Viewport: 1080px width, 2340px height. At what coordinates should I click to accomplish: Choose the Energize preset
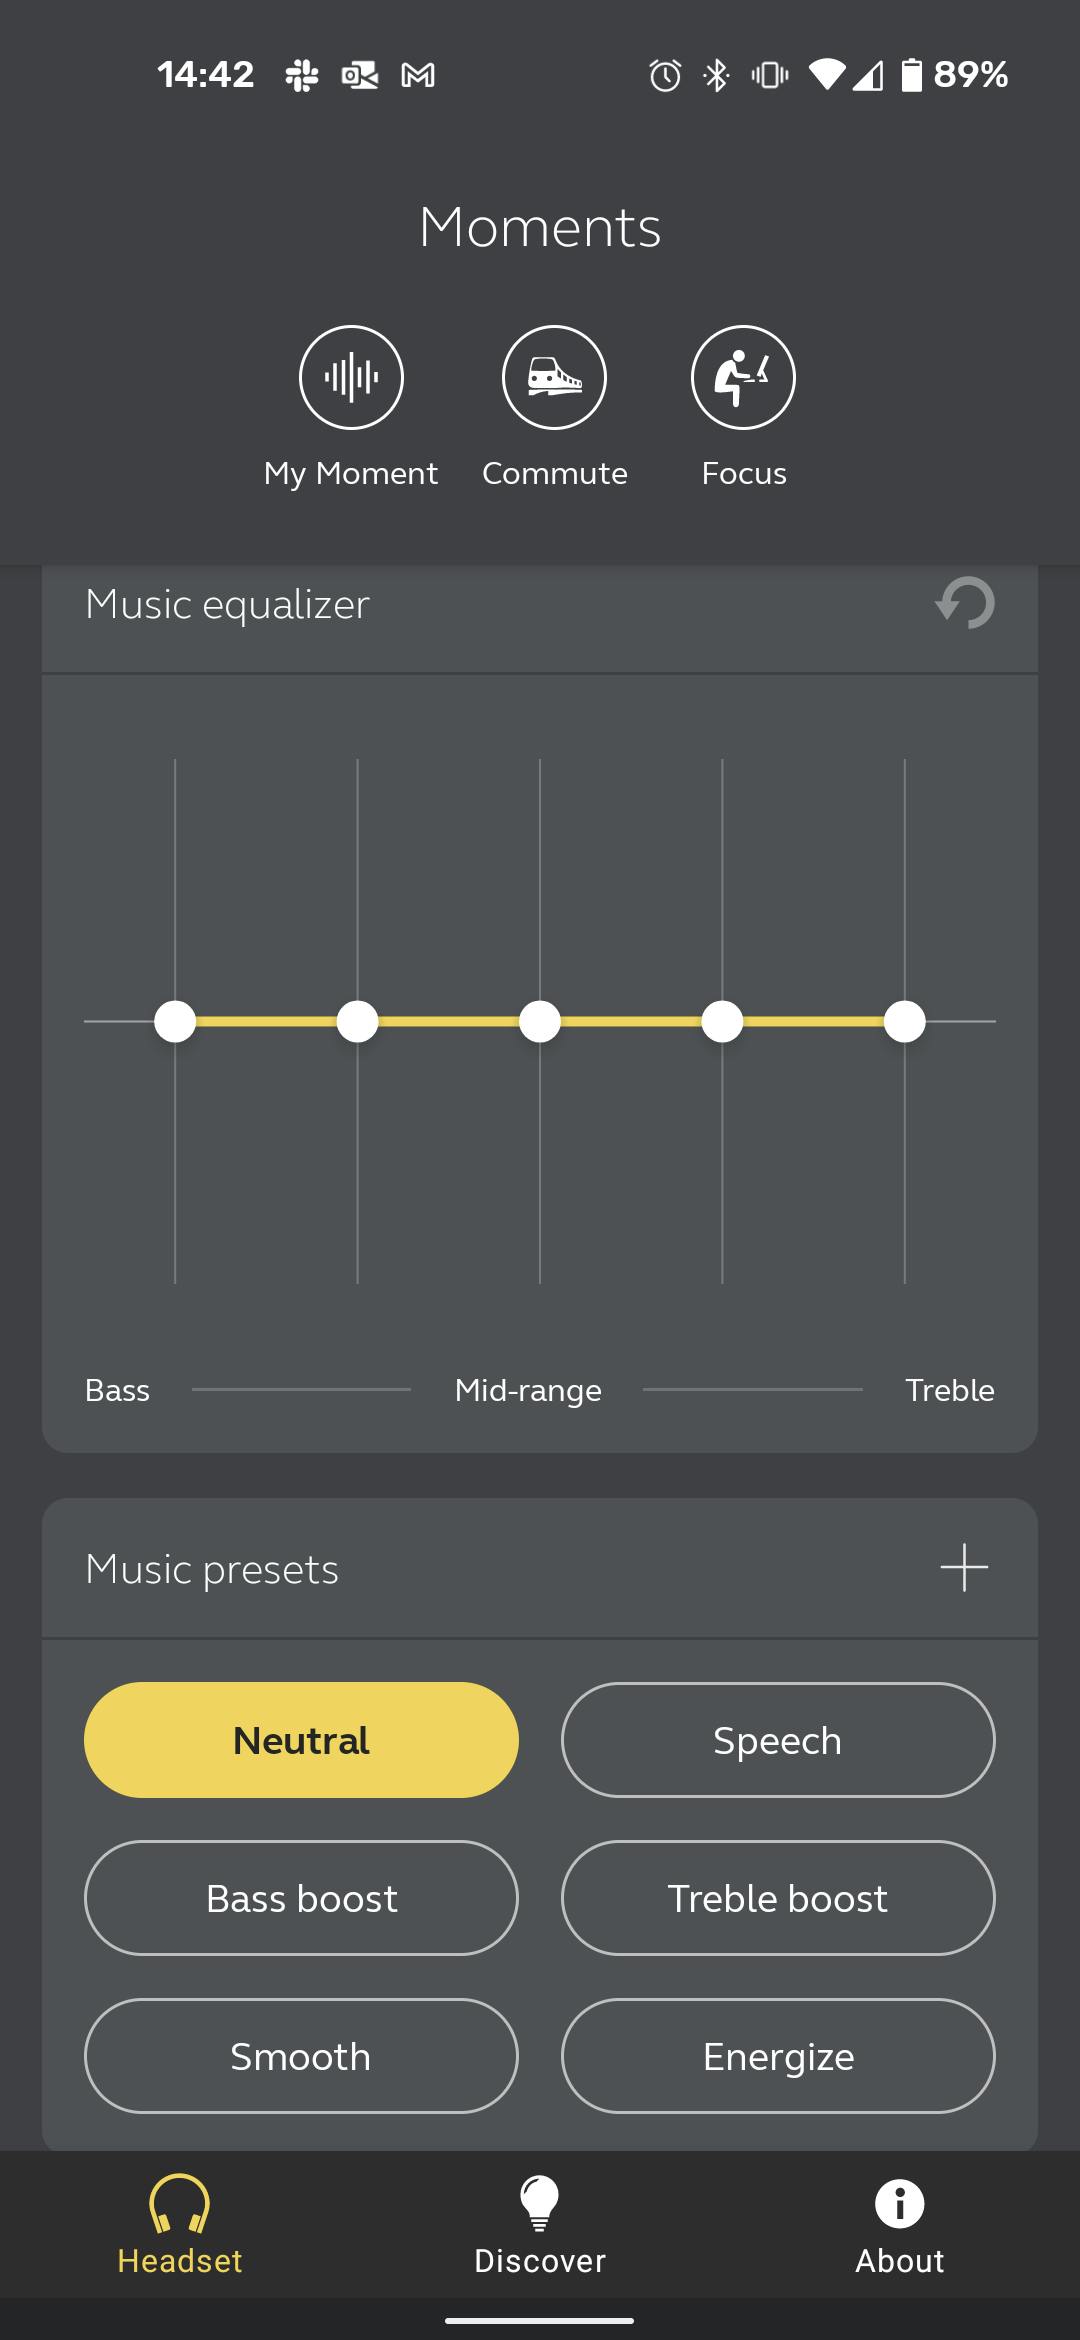coord(778,2056)
